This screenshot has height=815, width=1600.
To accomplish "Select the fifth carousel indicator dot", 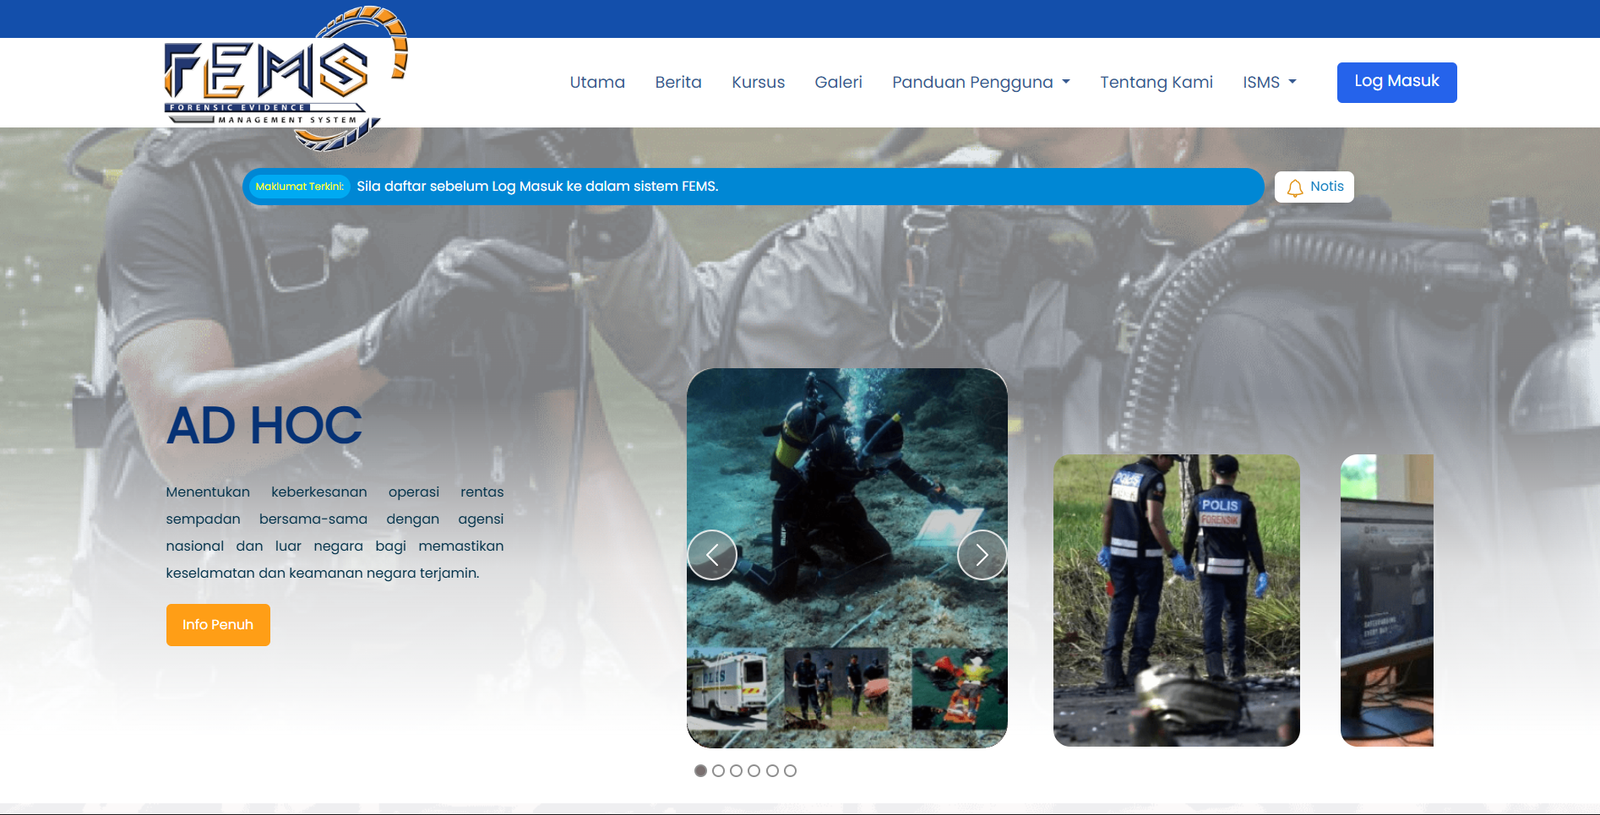I will click(772, 771).
